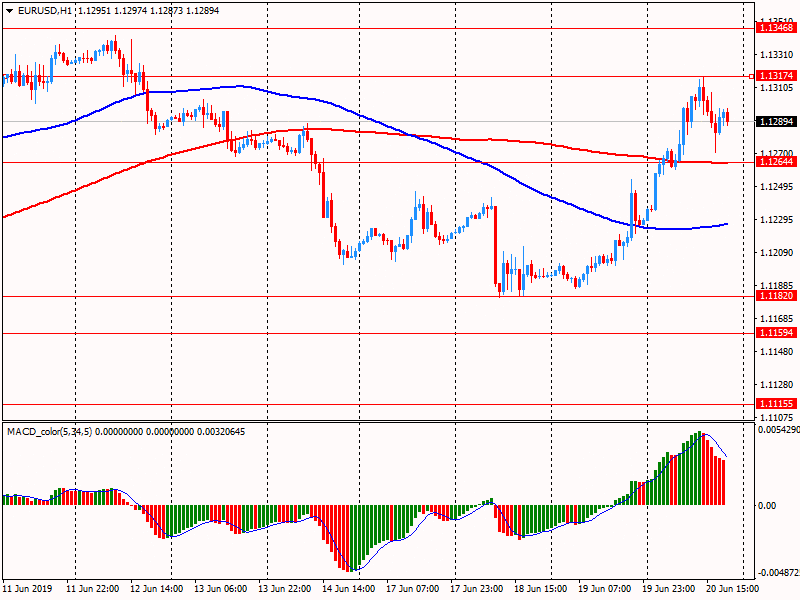Click the 0.00 MACD scale value
The width and height of the screenshot is (800, 600).
[x=767, y=506]
